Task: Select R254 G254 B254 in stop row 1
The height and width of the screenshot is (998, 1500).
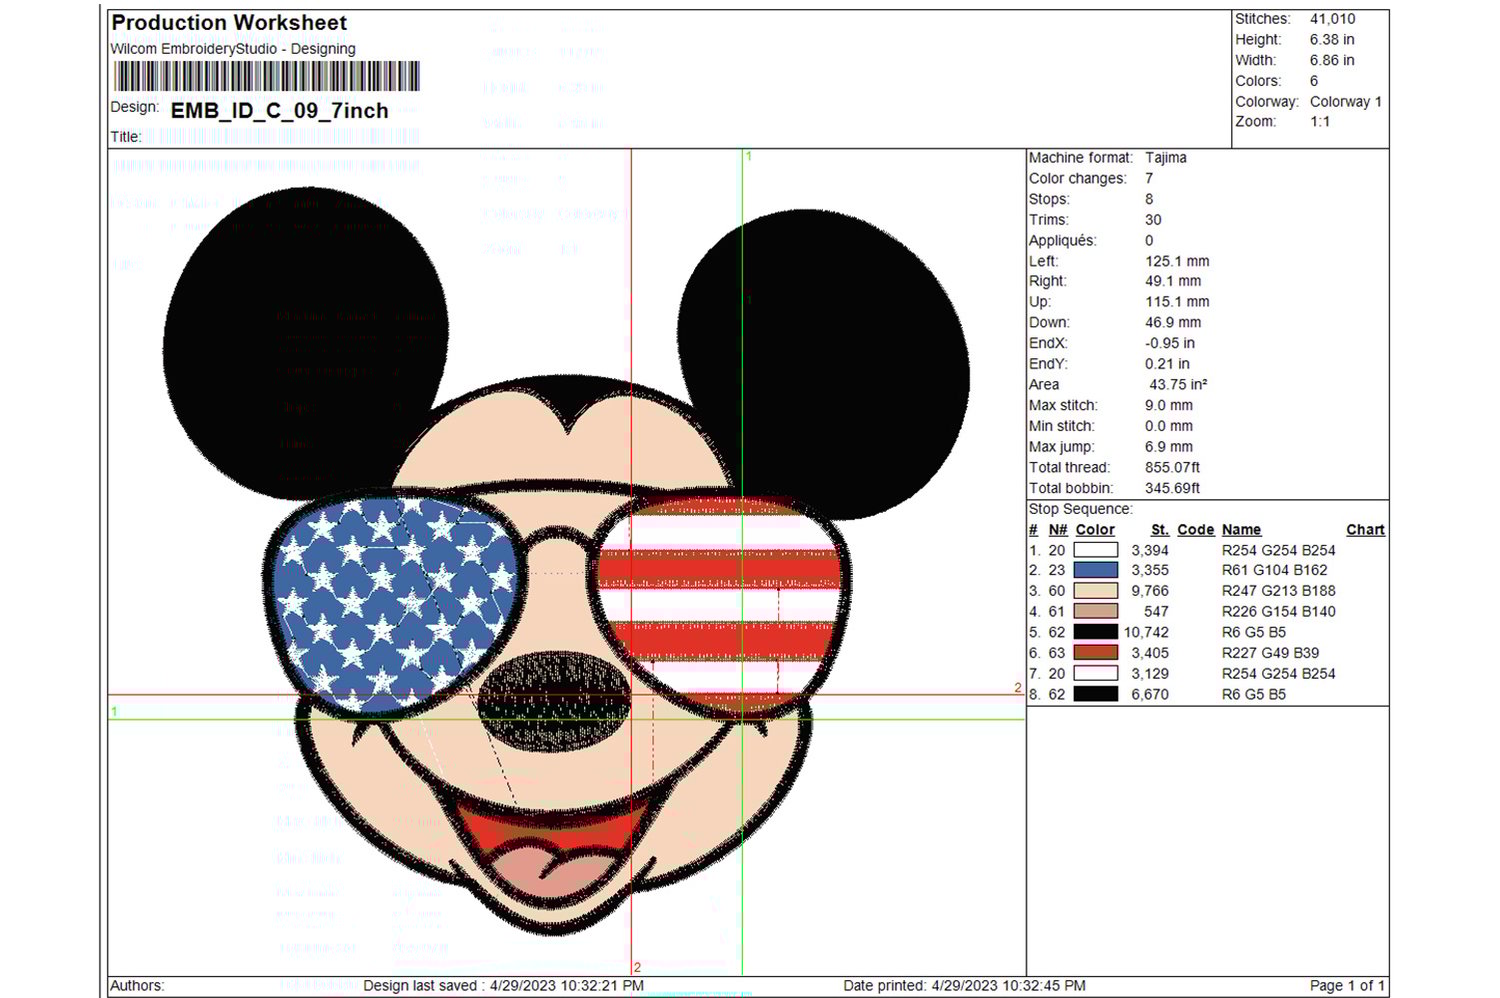Action: (1279, 550)
